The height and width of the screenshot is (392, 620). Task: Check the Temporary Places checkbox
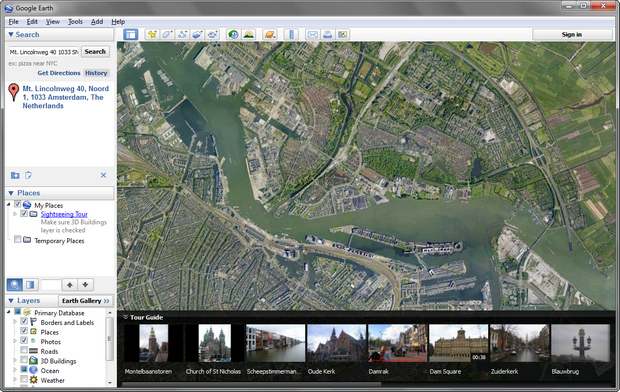click(x=17, y=239)
